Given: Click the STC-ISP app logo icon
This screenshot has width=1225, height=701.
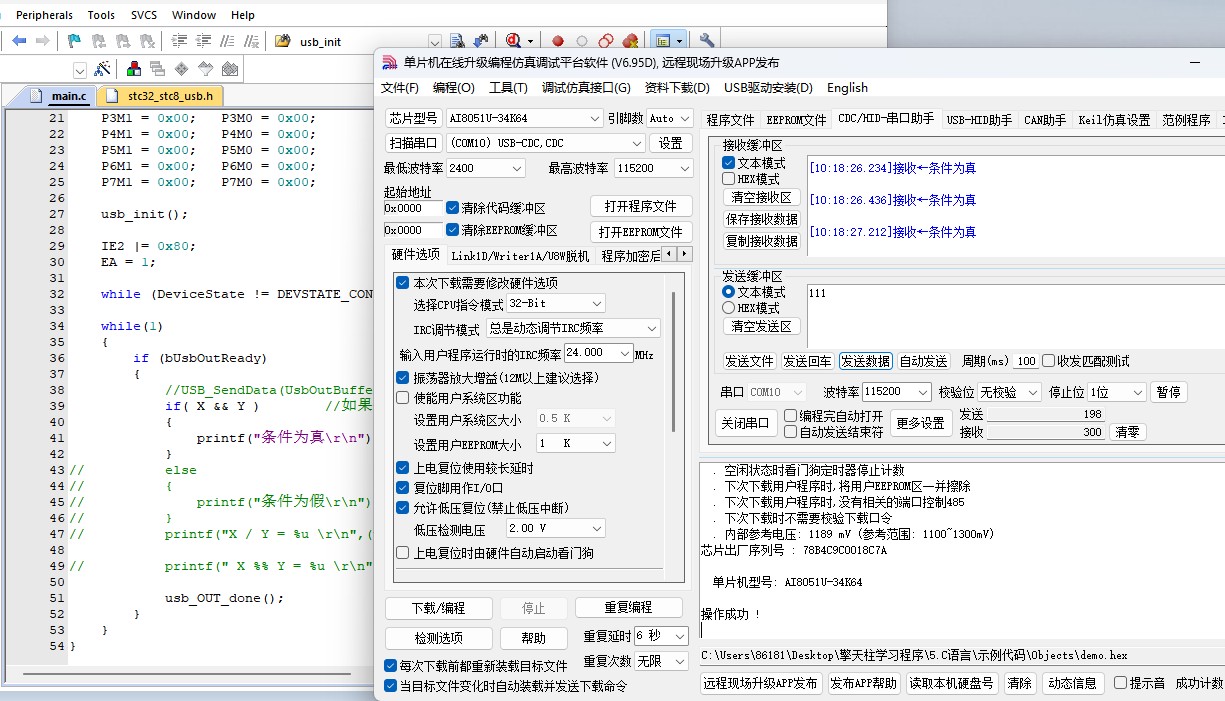Looking at the screenshot, I should pyautogui.click(x=390, y=63).
